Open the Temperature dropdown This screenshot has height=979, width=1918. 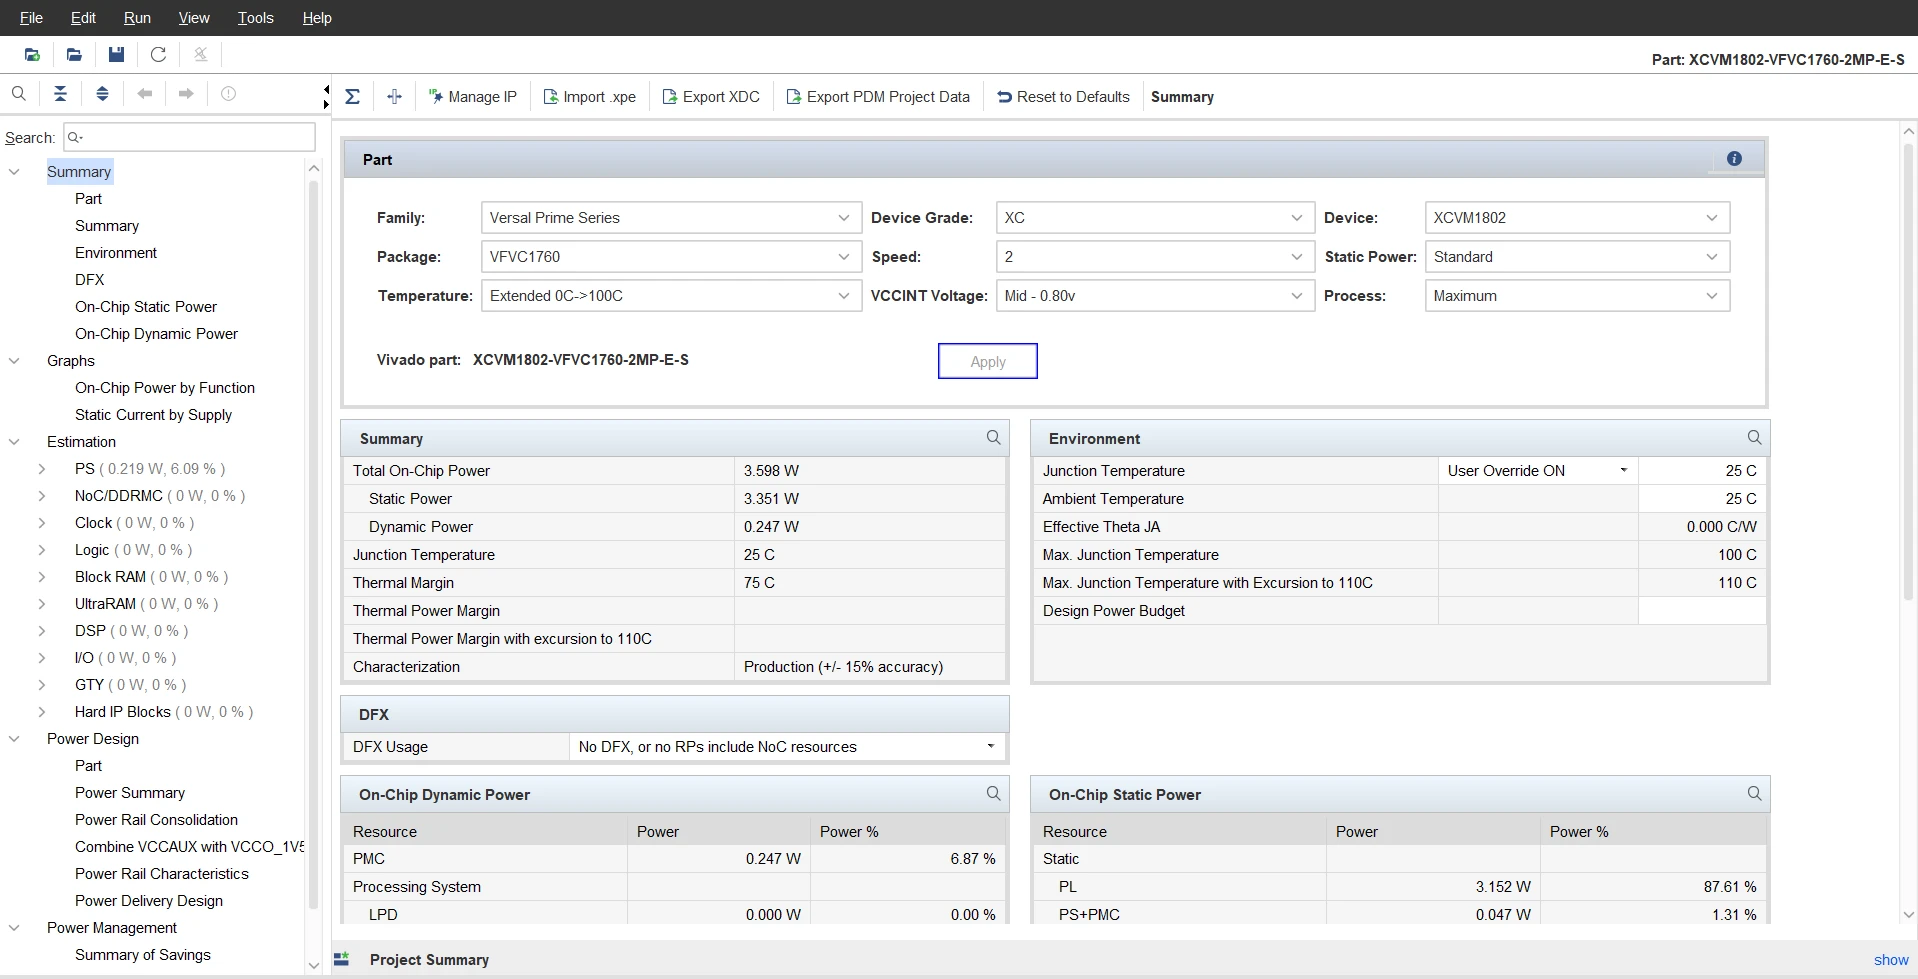[x=671, y=296]
